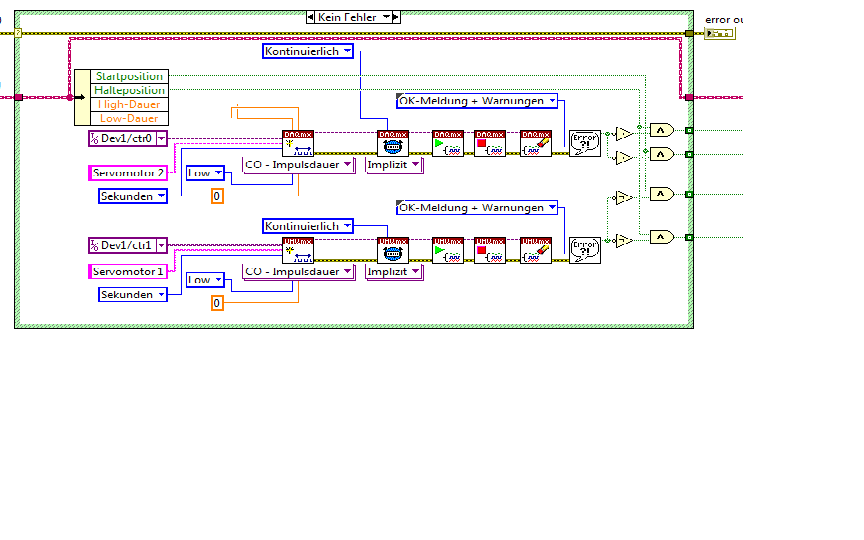Open the Dev1/ctr1 channel dropdown
The image size is (864, 540).
[x=161, y=245]
